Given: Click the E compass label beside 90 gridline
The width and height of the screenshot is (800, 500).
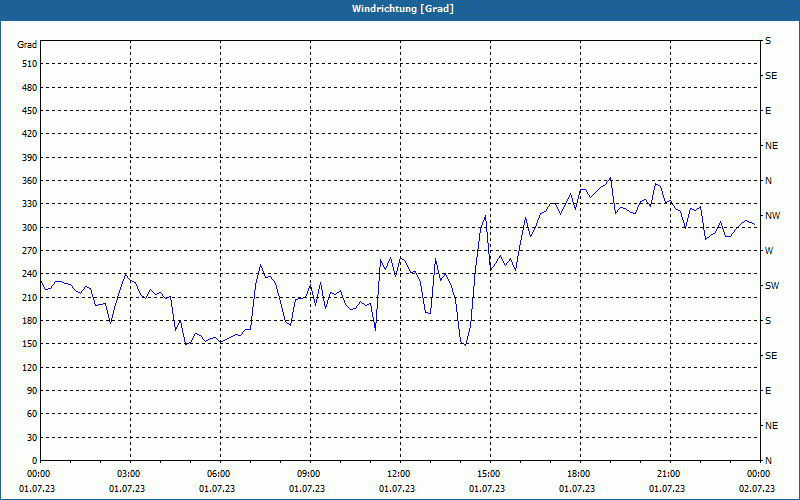Looking at the screenshot, I should coord(768,391).
